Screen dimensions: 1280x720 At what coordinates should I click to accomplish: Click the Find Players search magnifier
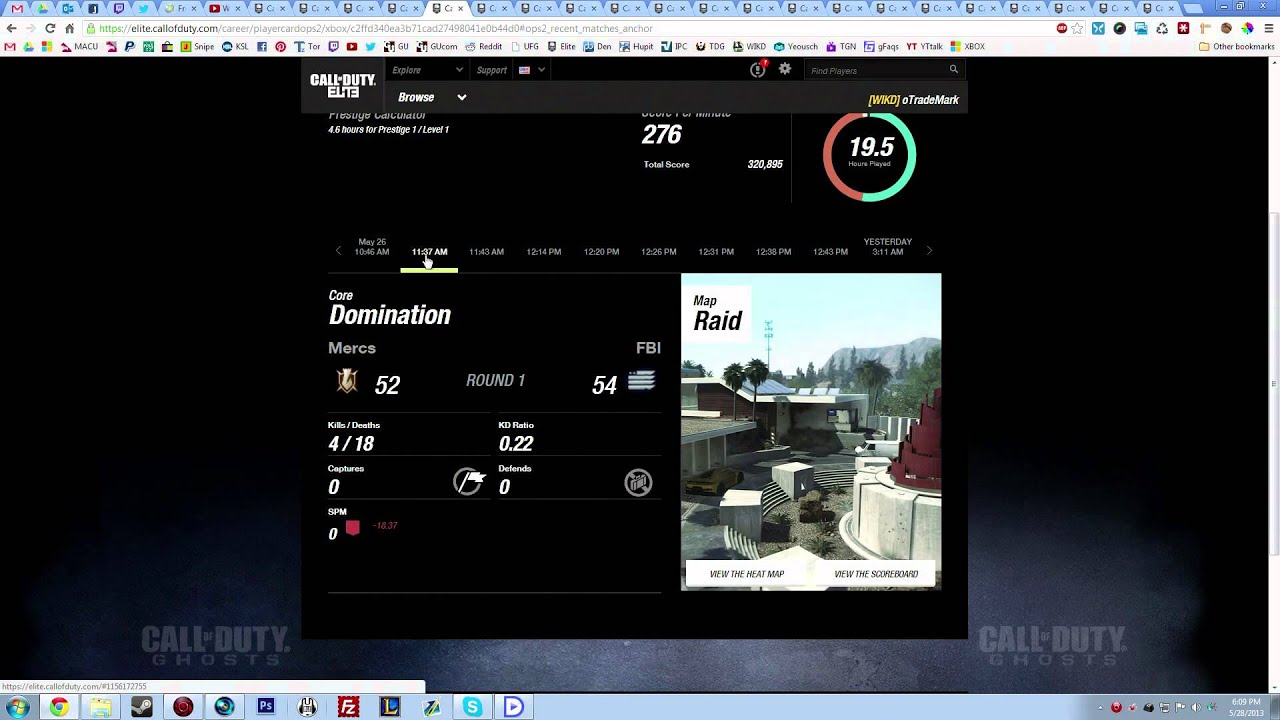tap(953, 70)
